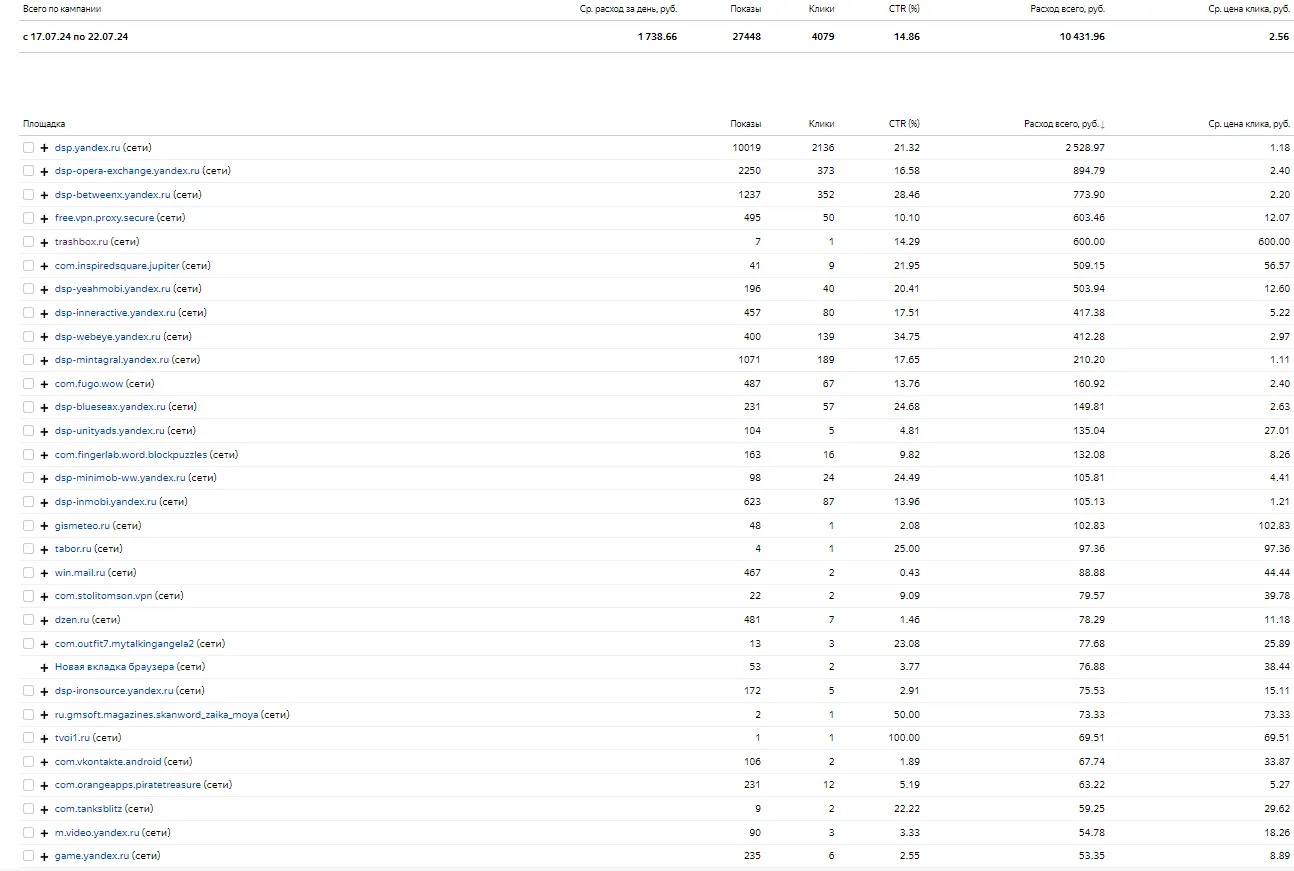Image resolution: width=1294 pixels, height=871 pixels.
Task: Sort the table by Показы column
Action: pyautogui.click(x=745, y=124)
